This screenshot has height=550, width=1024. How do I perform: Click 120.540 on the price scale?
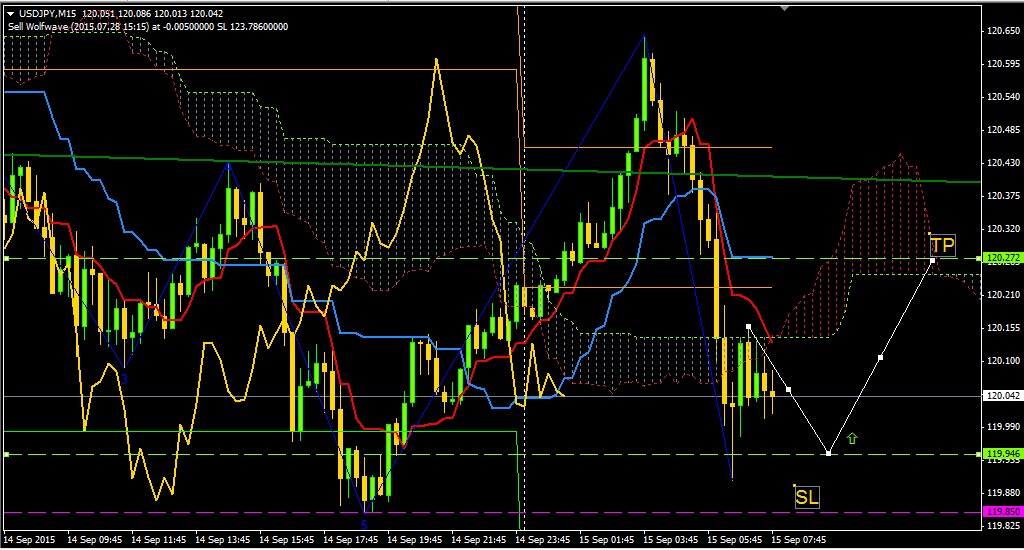click(1003, 97)
